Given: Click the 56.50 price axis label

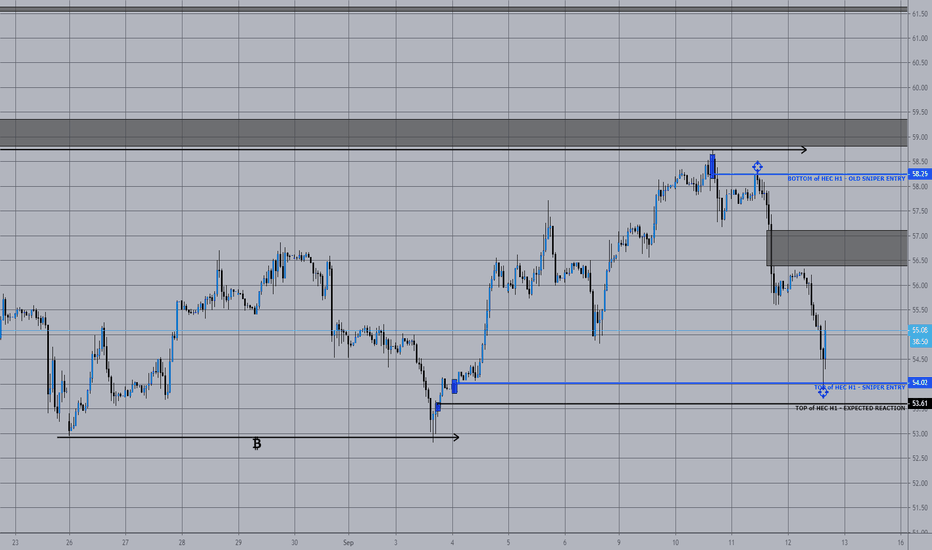Looking at the screenshot, I should [920, 260].
